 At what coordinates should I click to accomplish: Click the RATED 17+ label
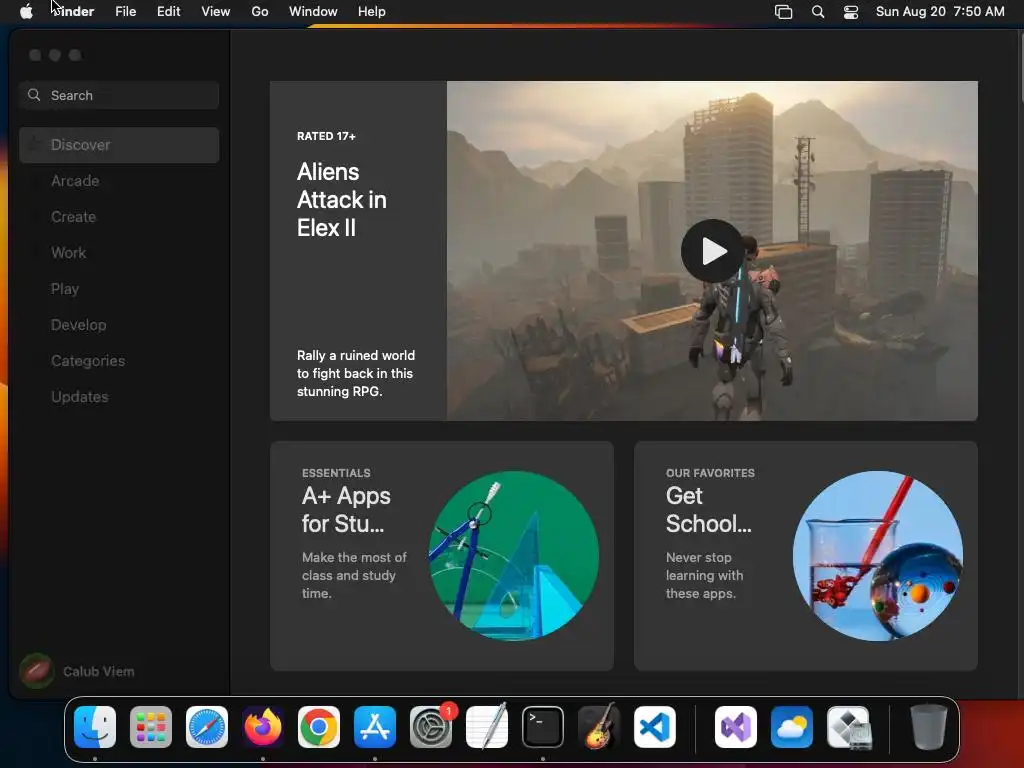click(x=326, y=136)
